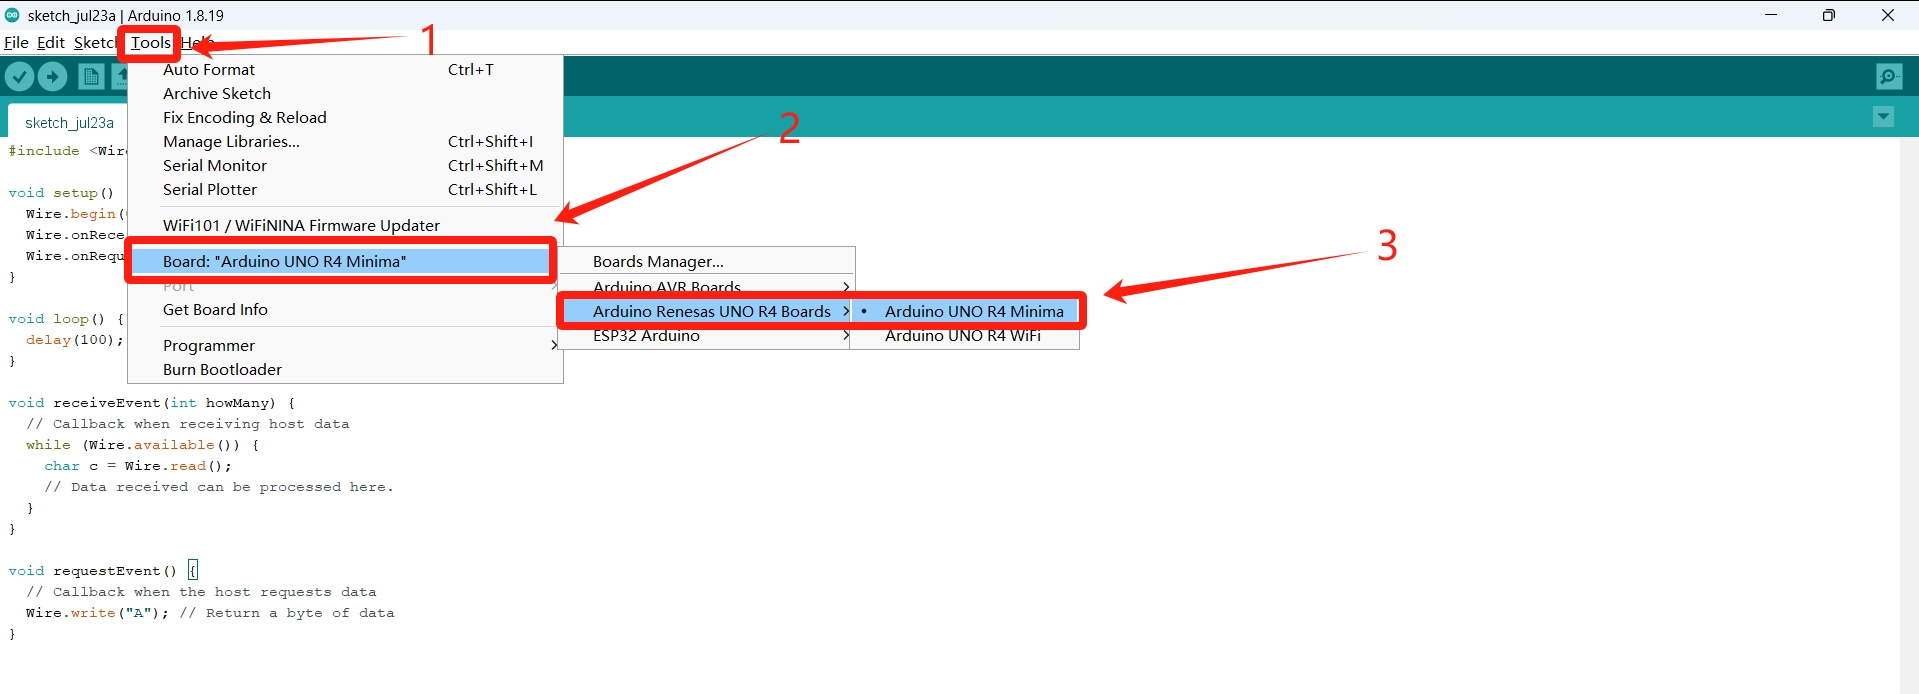Viewport: 1919px width, 694px height.
Task: Select Auto Format menu entry
Action: pyautogui.click(x=345, y=69)
